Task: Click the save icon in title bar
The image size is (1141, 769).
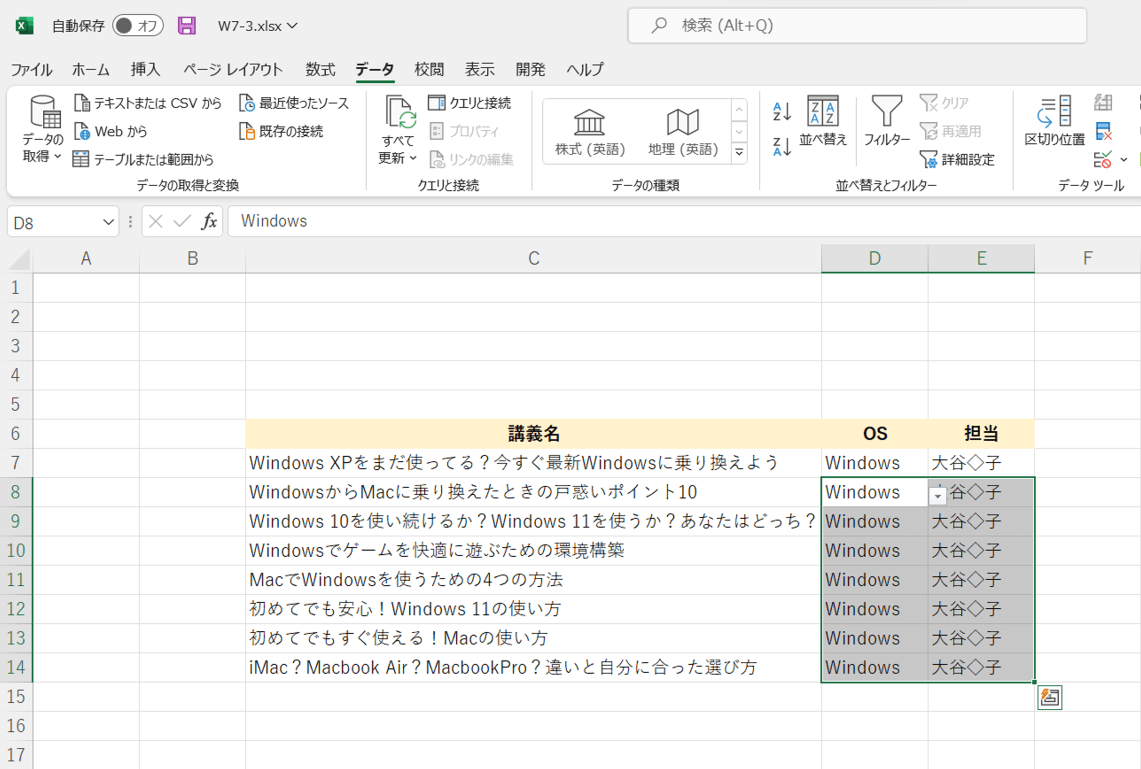Action: click(187, 26)
